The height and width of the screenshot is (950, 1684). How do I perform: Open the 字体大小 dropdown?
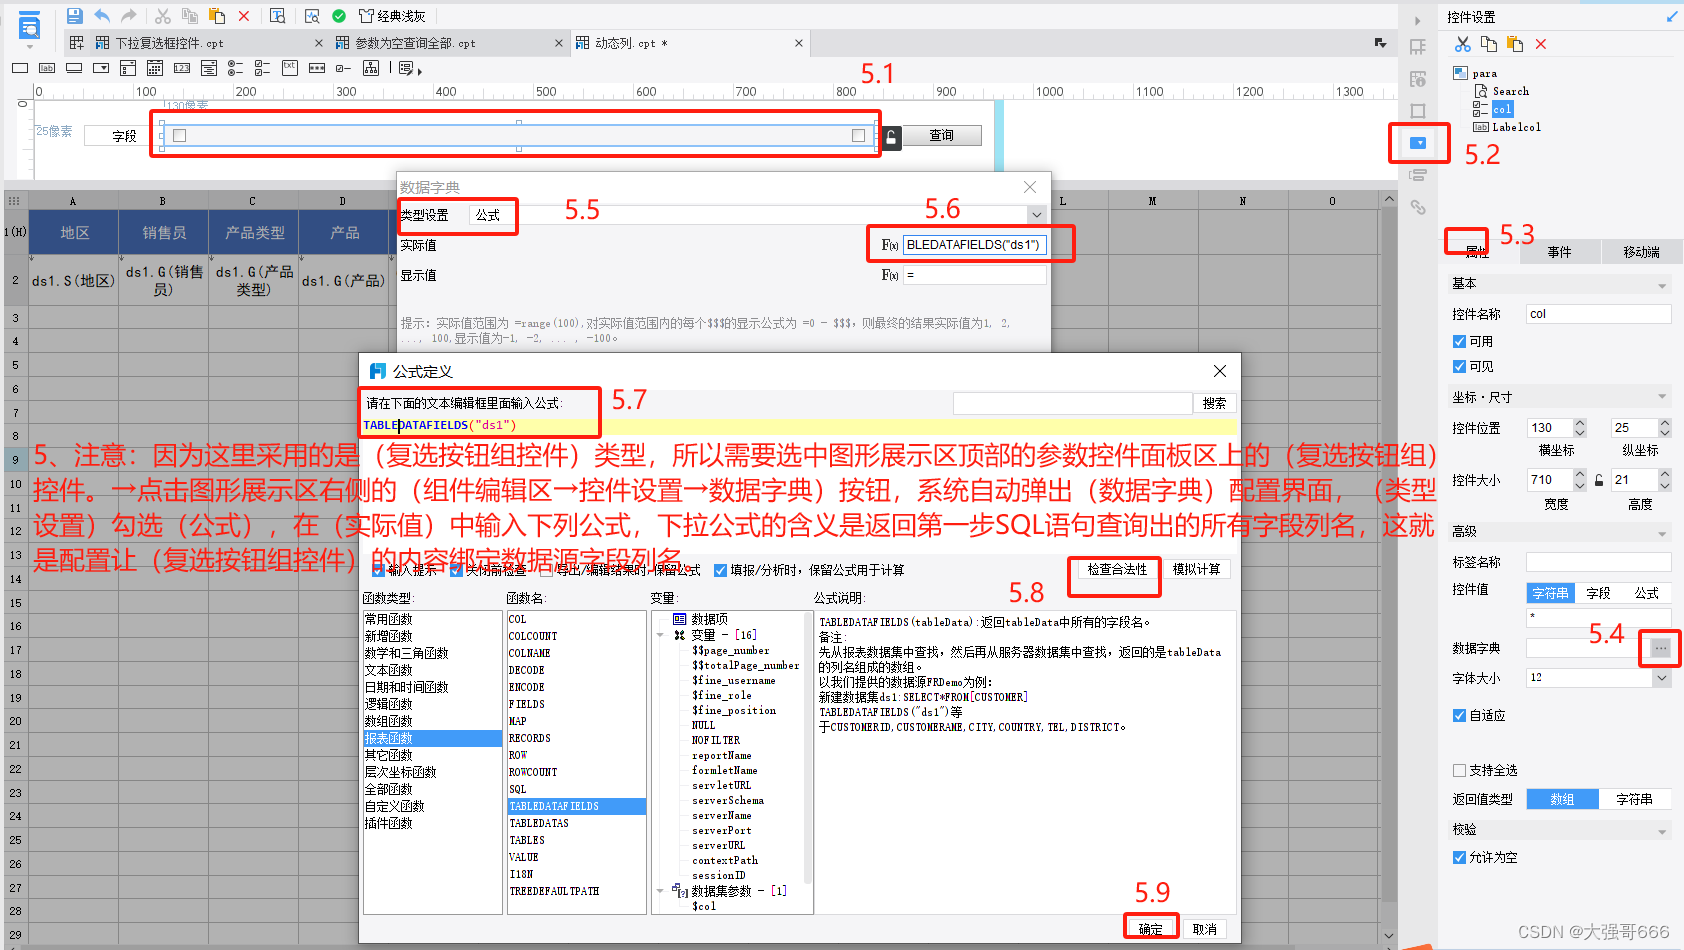1661,678
